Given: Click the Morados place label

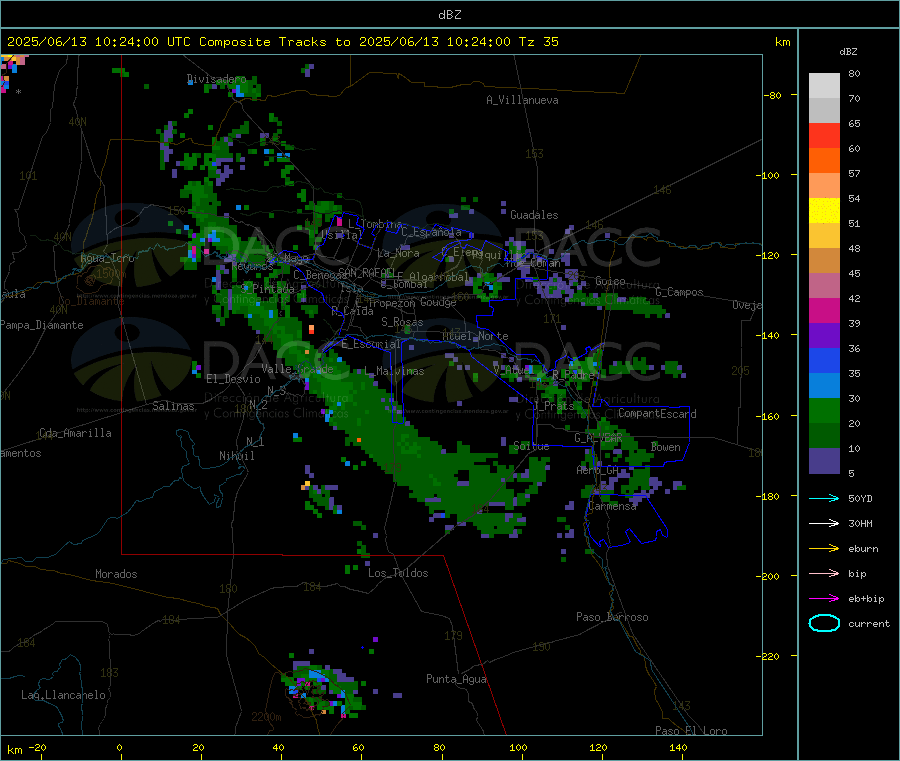Looking at the screenshot, I should pyautogui.click(x=117, y=574).
